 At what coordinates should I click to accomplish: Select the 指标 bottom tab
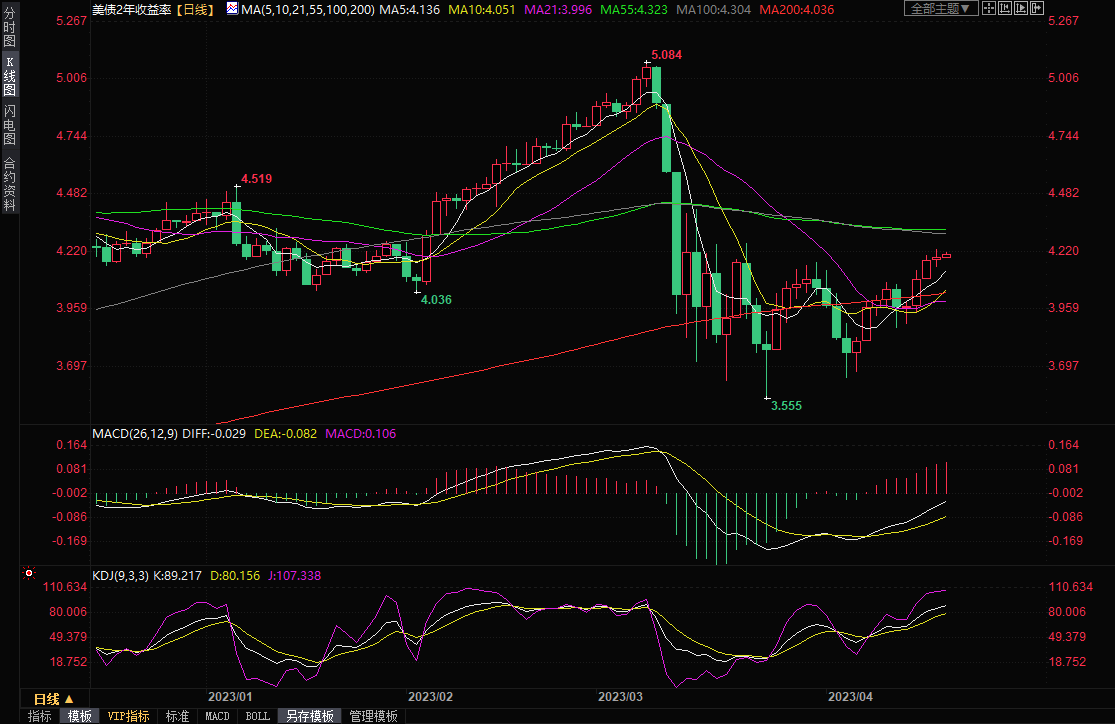pyautogui.click(x=39, y=716)
